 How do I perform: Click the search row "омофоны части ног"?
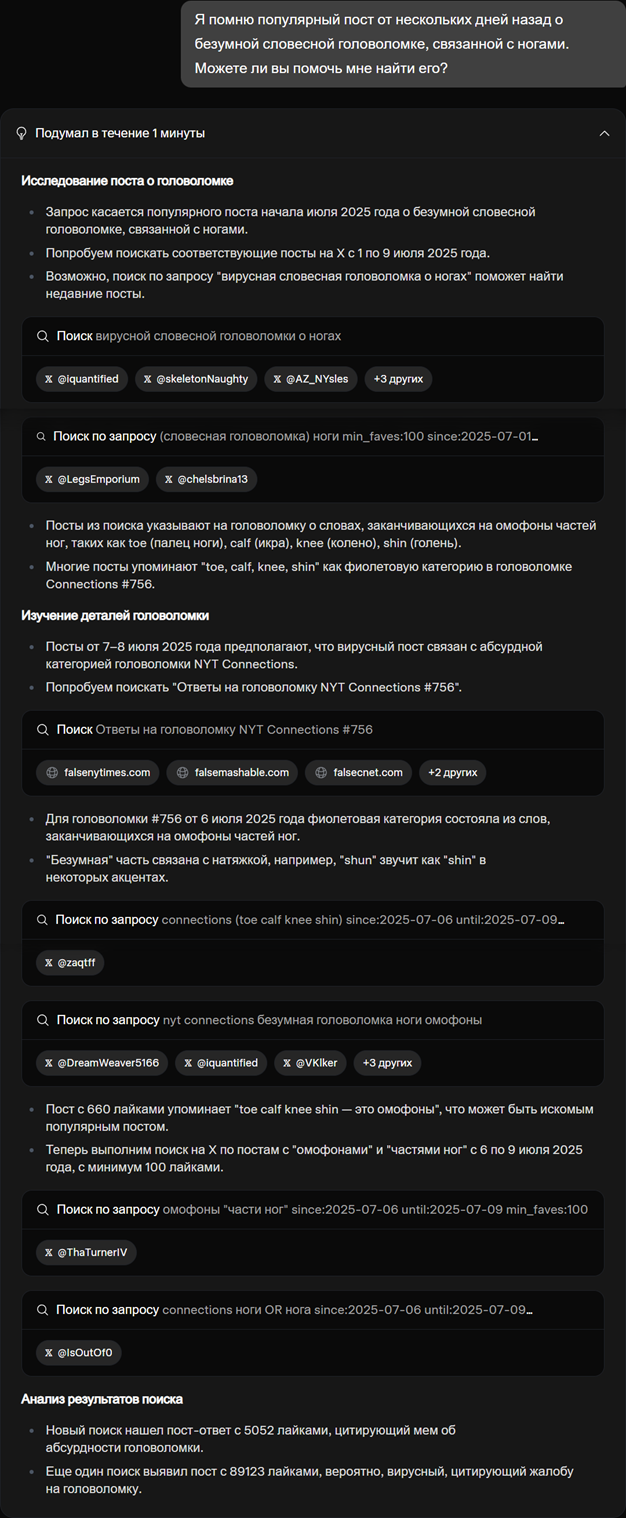[300, 1209]
